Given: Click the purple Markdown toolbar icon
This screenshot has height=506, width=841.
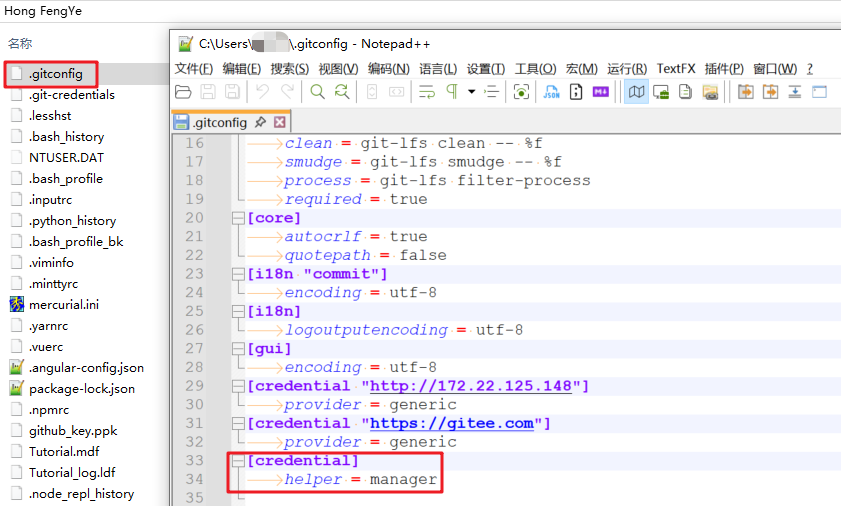Looking at the screenshot, I should click(601, 92).
